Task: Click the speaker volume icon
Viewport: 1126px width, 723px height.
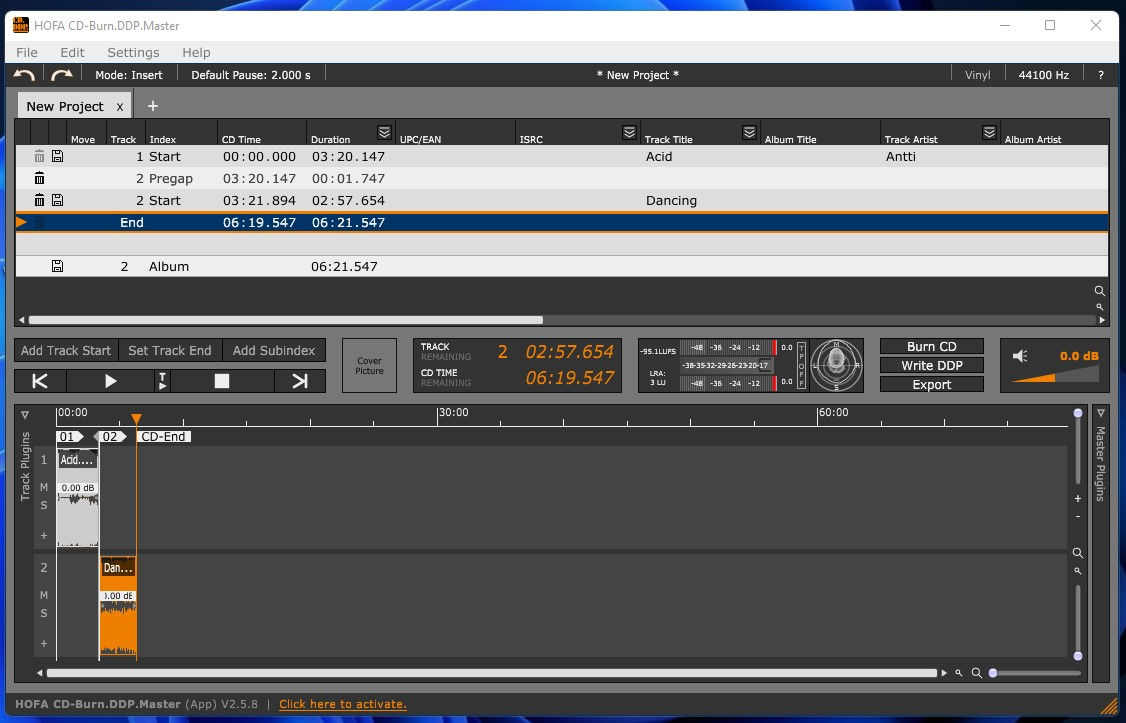Action: click(1020, 356)
